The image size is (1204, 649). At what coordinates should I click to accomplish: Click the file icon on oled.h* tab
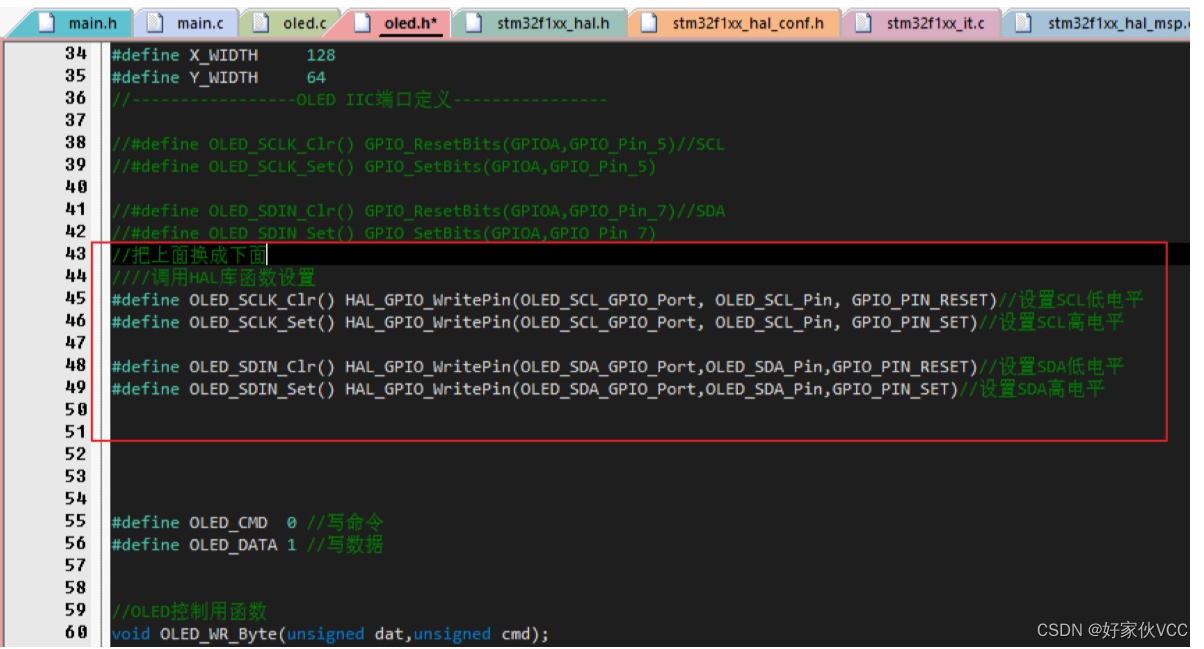(x=364, y=22)
